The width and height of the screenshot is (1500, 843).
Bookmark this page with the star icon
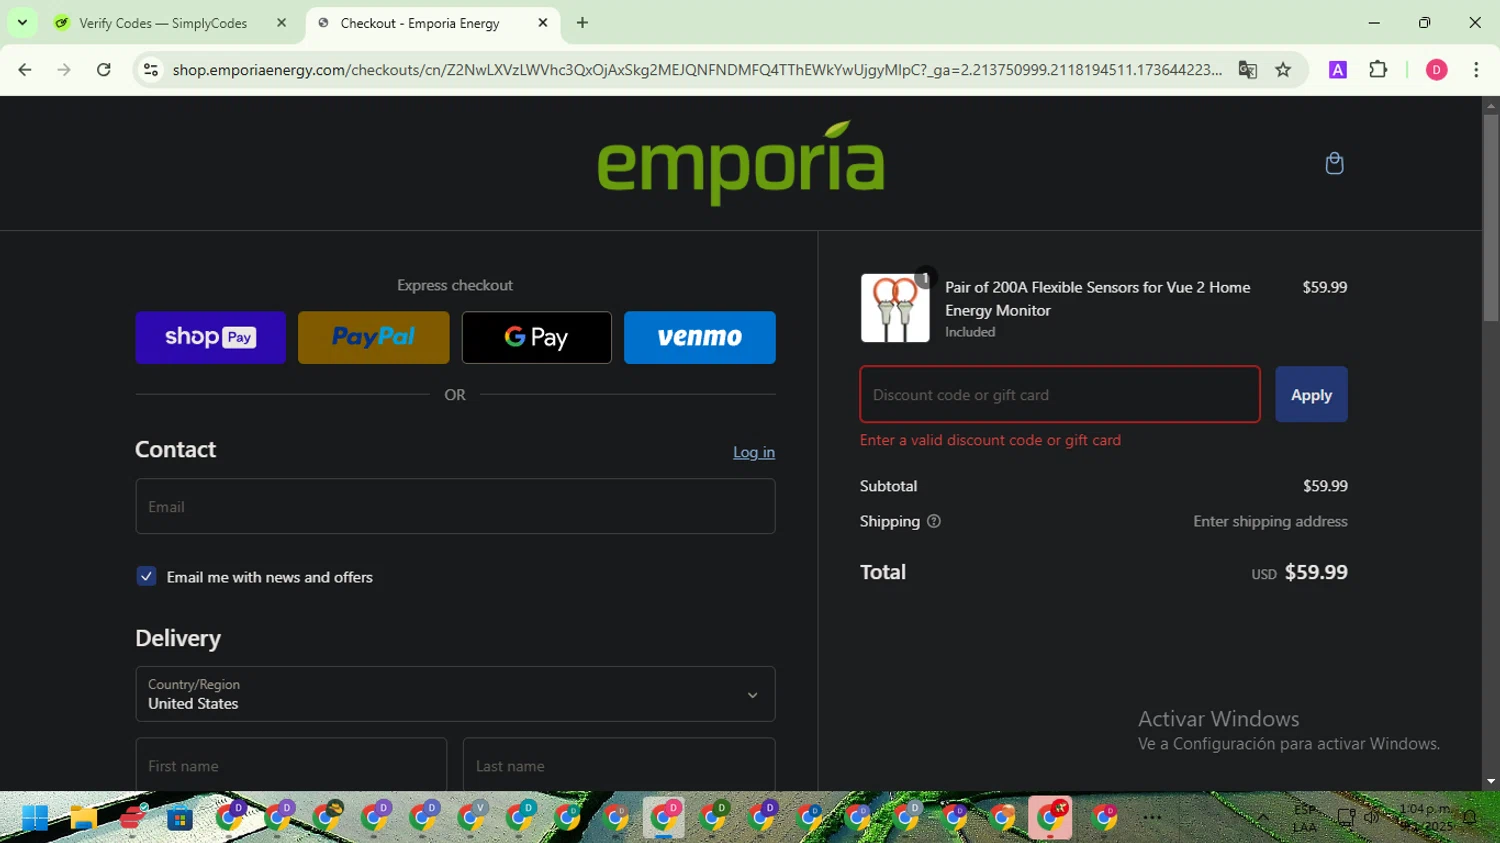click(x=1283, y=69)
